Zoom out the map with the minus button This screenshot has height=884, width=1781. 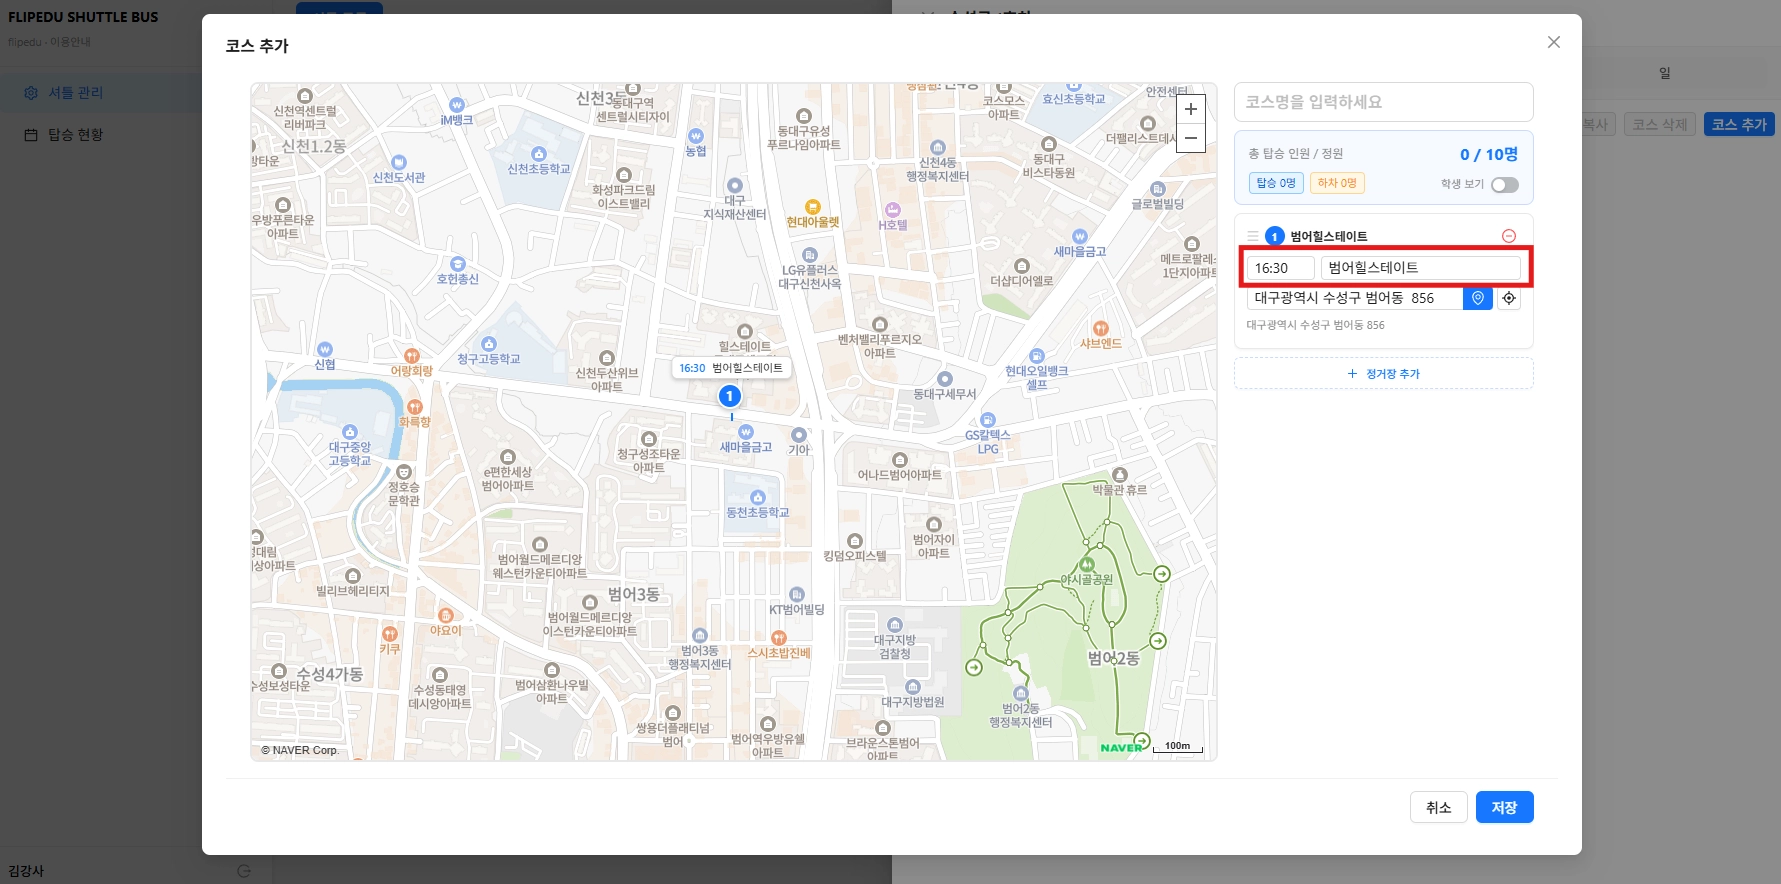1191,138
